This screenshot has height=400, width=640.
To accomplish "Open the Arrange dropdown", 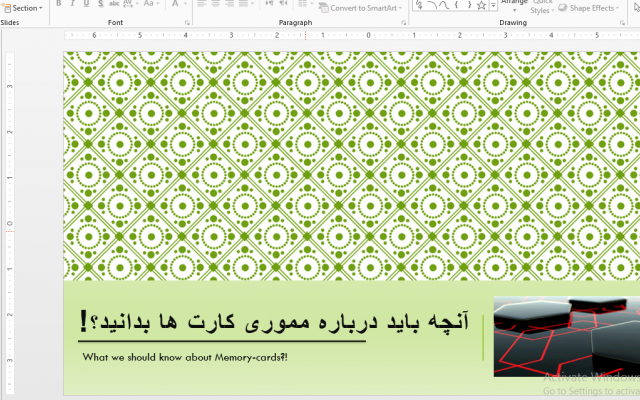I will [x=514, y=5].
